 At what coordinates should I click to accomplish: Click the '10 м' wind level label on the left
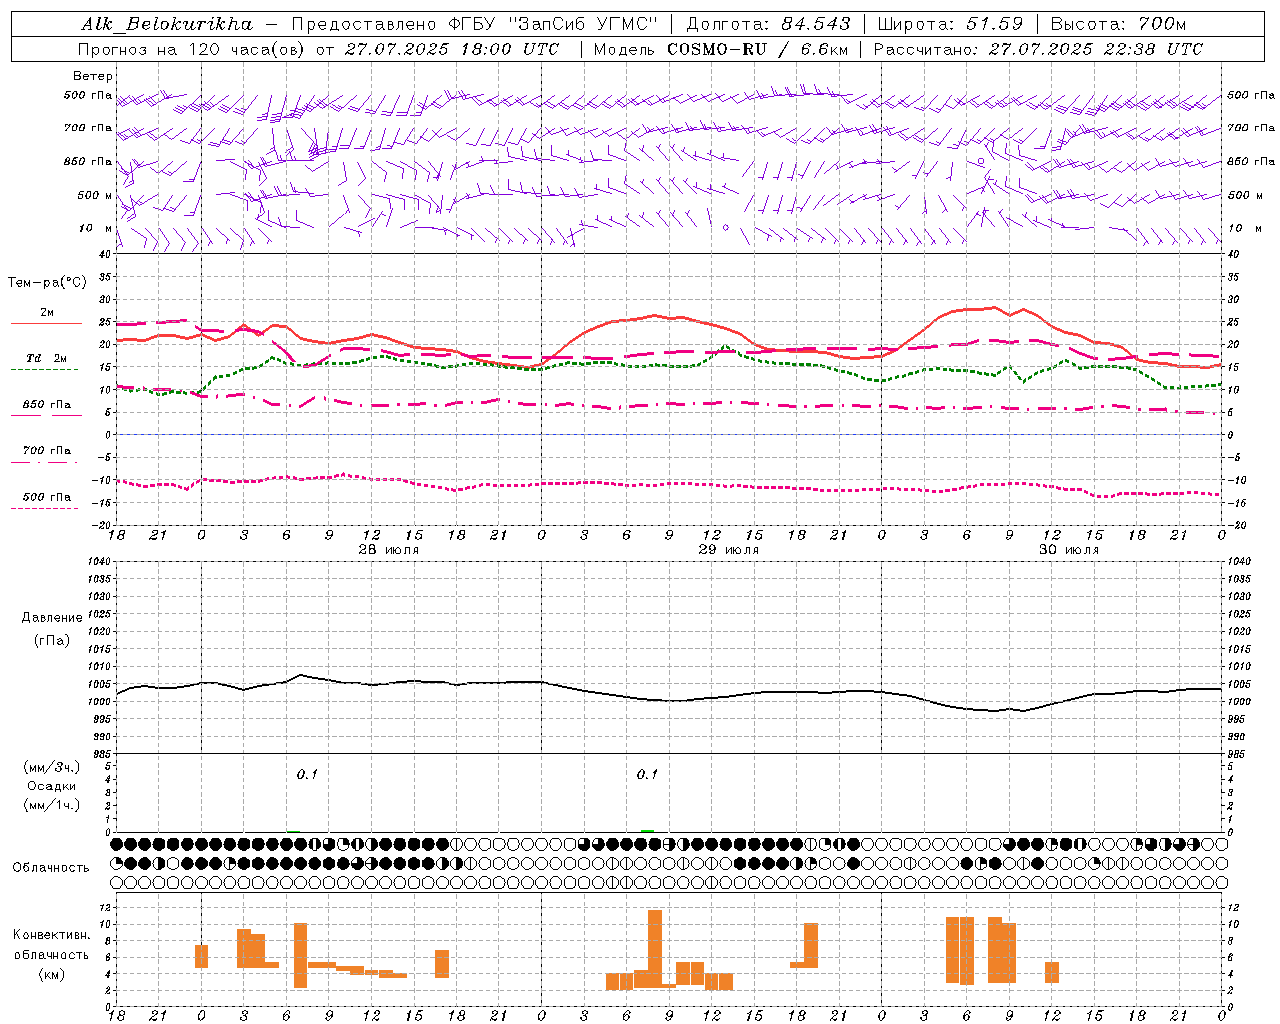(x=96, y=228)
